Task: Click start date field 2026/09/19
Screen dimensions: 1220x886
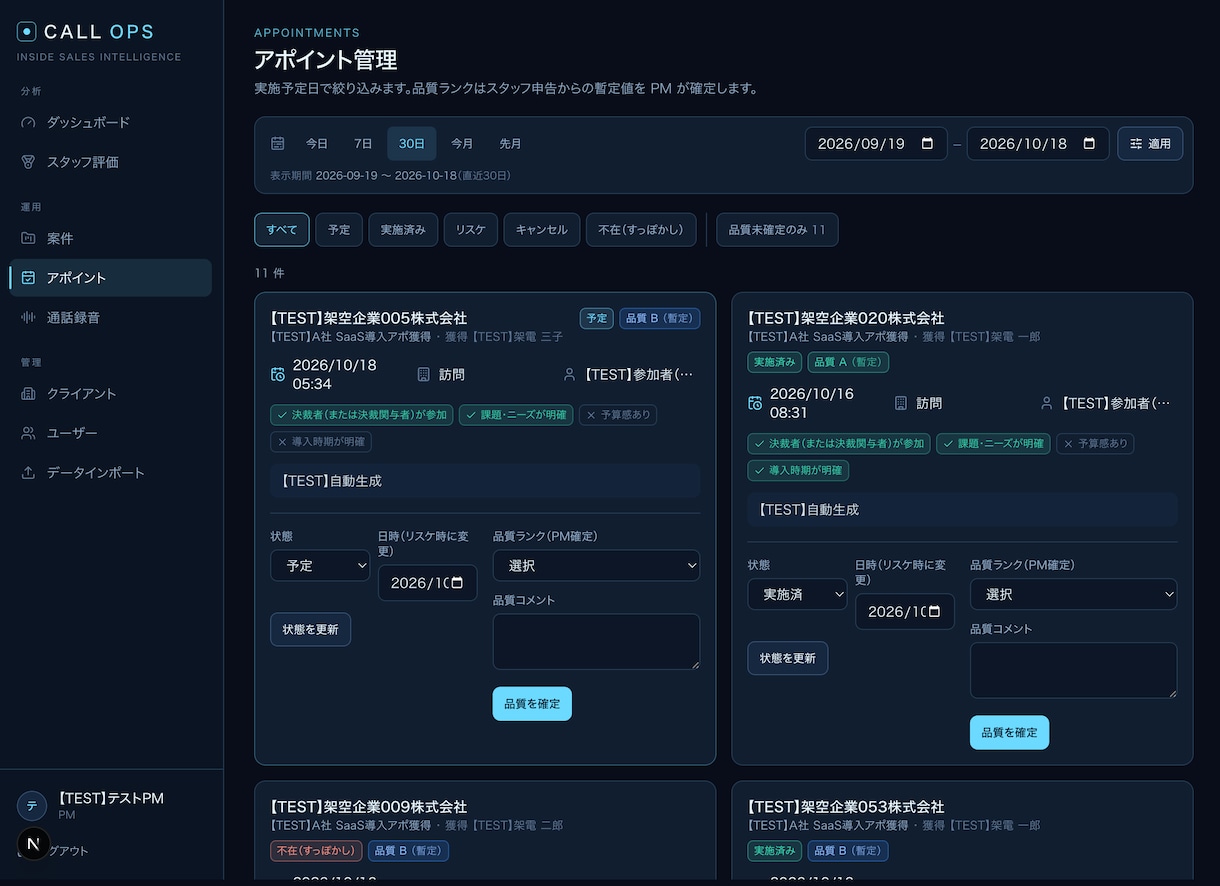Action: [876, 144]
